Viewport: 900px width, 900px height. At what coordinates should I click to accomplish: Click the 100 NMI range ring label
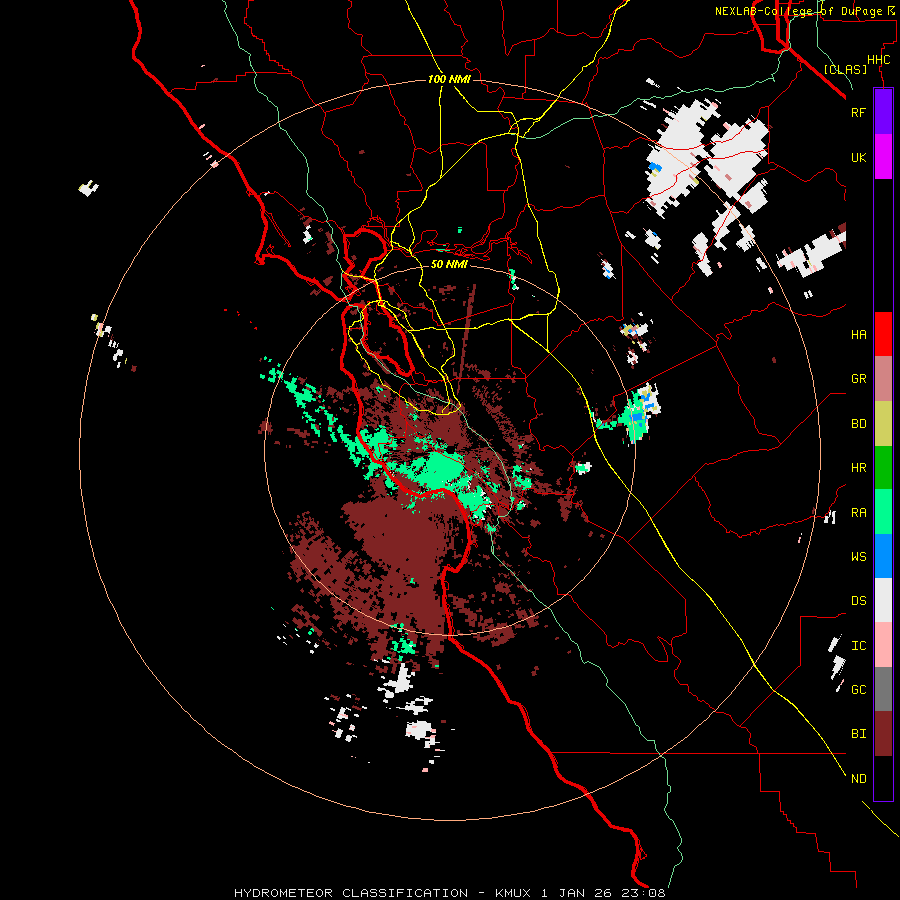(x=449, y=79)
